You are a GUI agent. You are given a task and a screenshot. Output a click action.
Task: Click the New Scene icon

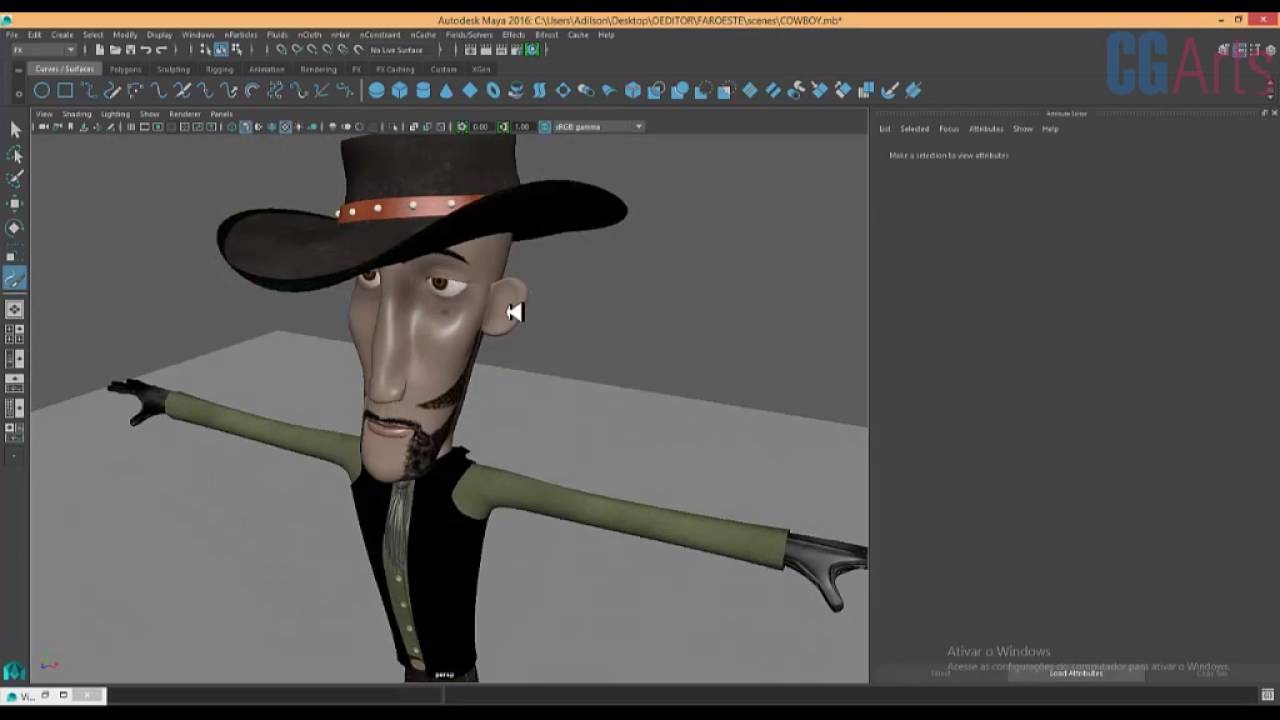click(x=100, y=50)
